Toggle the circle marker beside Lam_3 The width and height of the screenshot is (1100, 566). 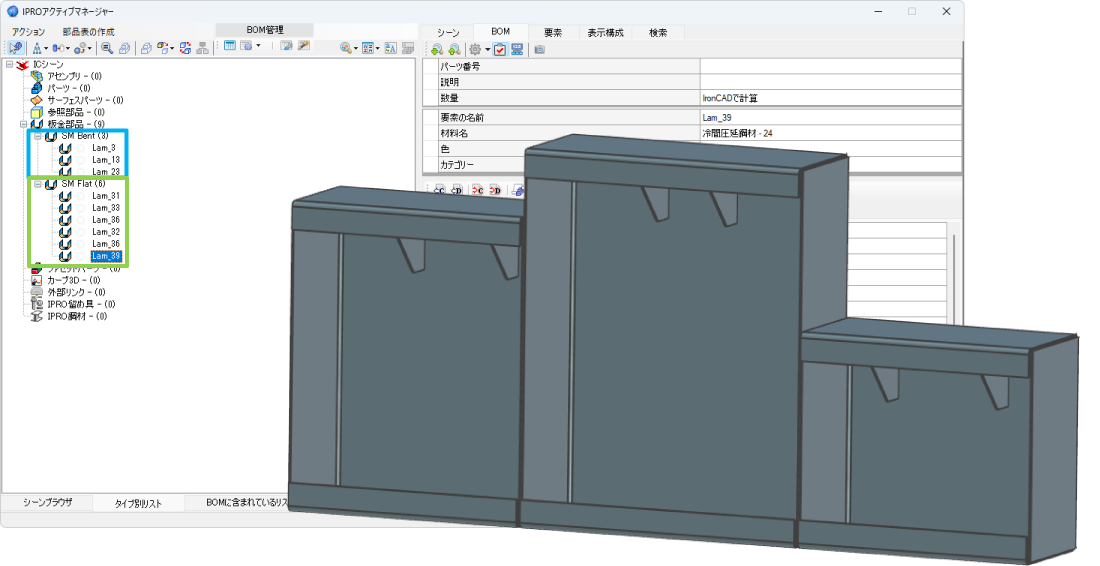[80, 149]
